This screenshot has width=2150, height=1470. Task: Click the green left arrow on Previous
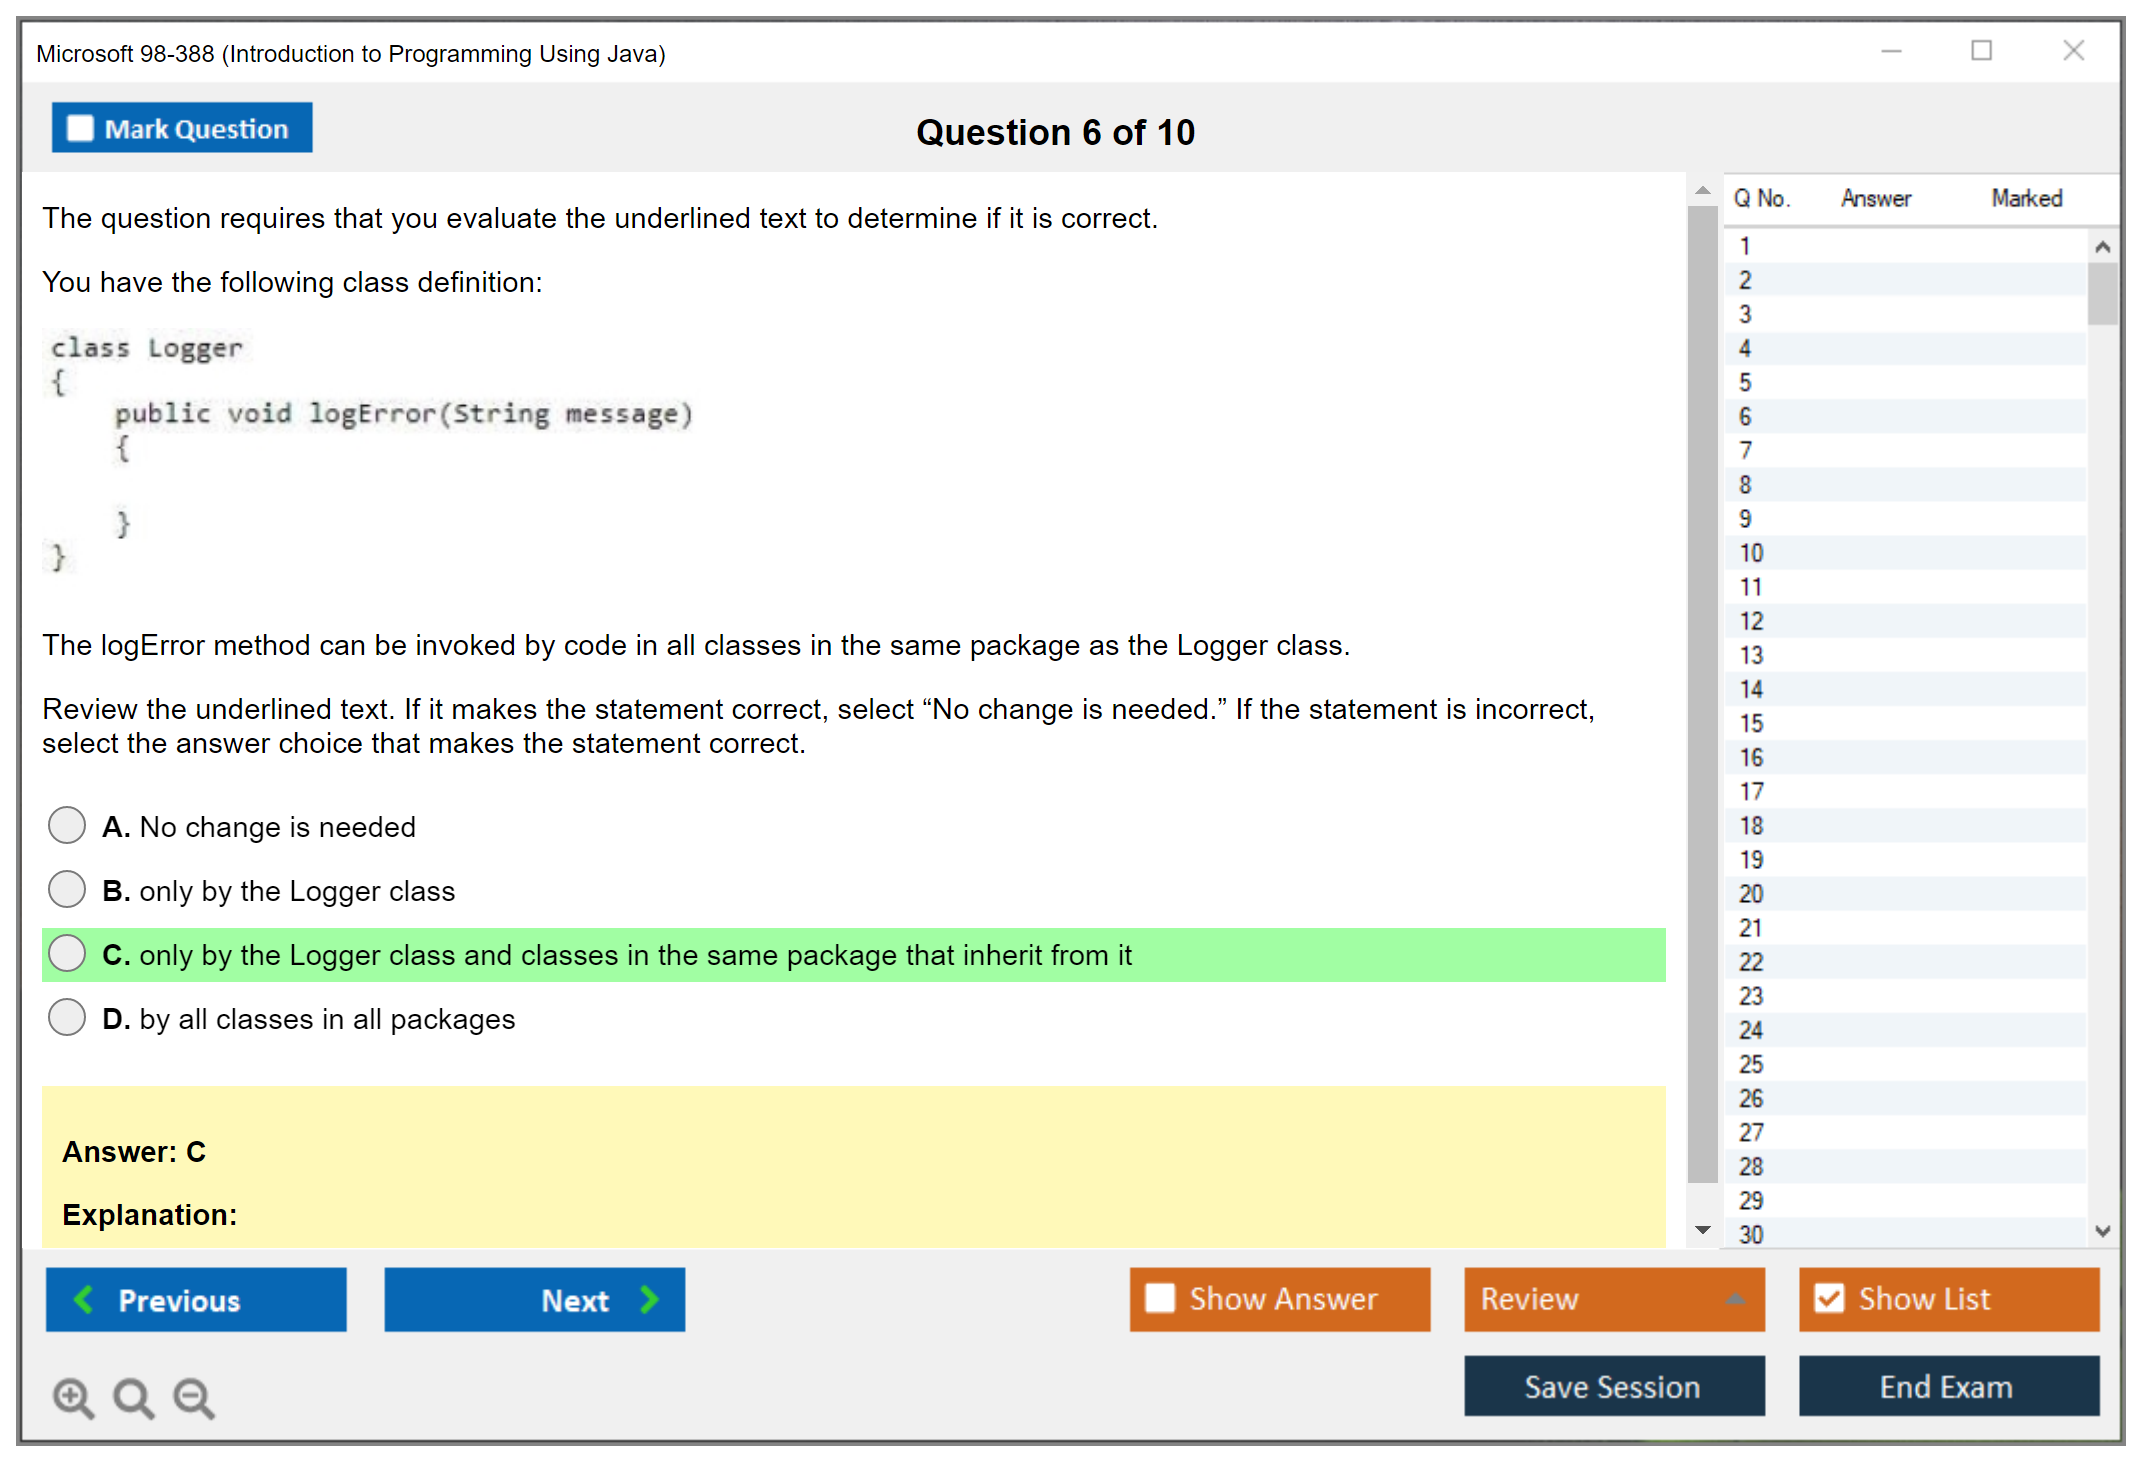point(84,1299)
